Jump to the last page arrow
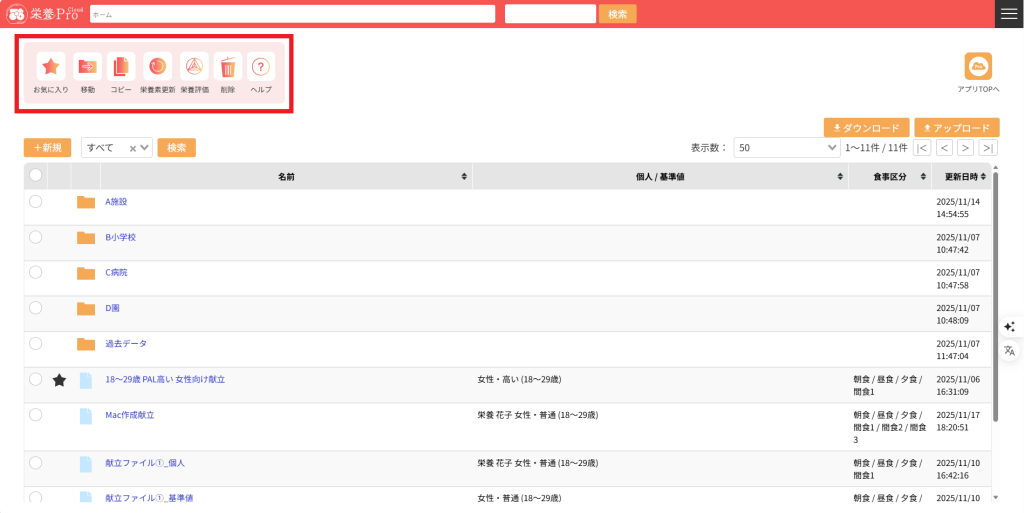Image resolution: width=1024 pixels, height=513 pixels. (988, 148)
